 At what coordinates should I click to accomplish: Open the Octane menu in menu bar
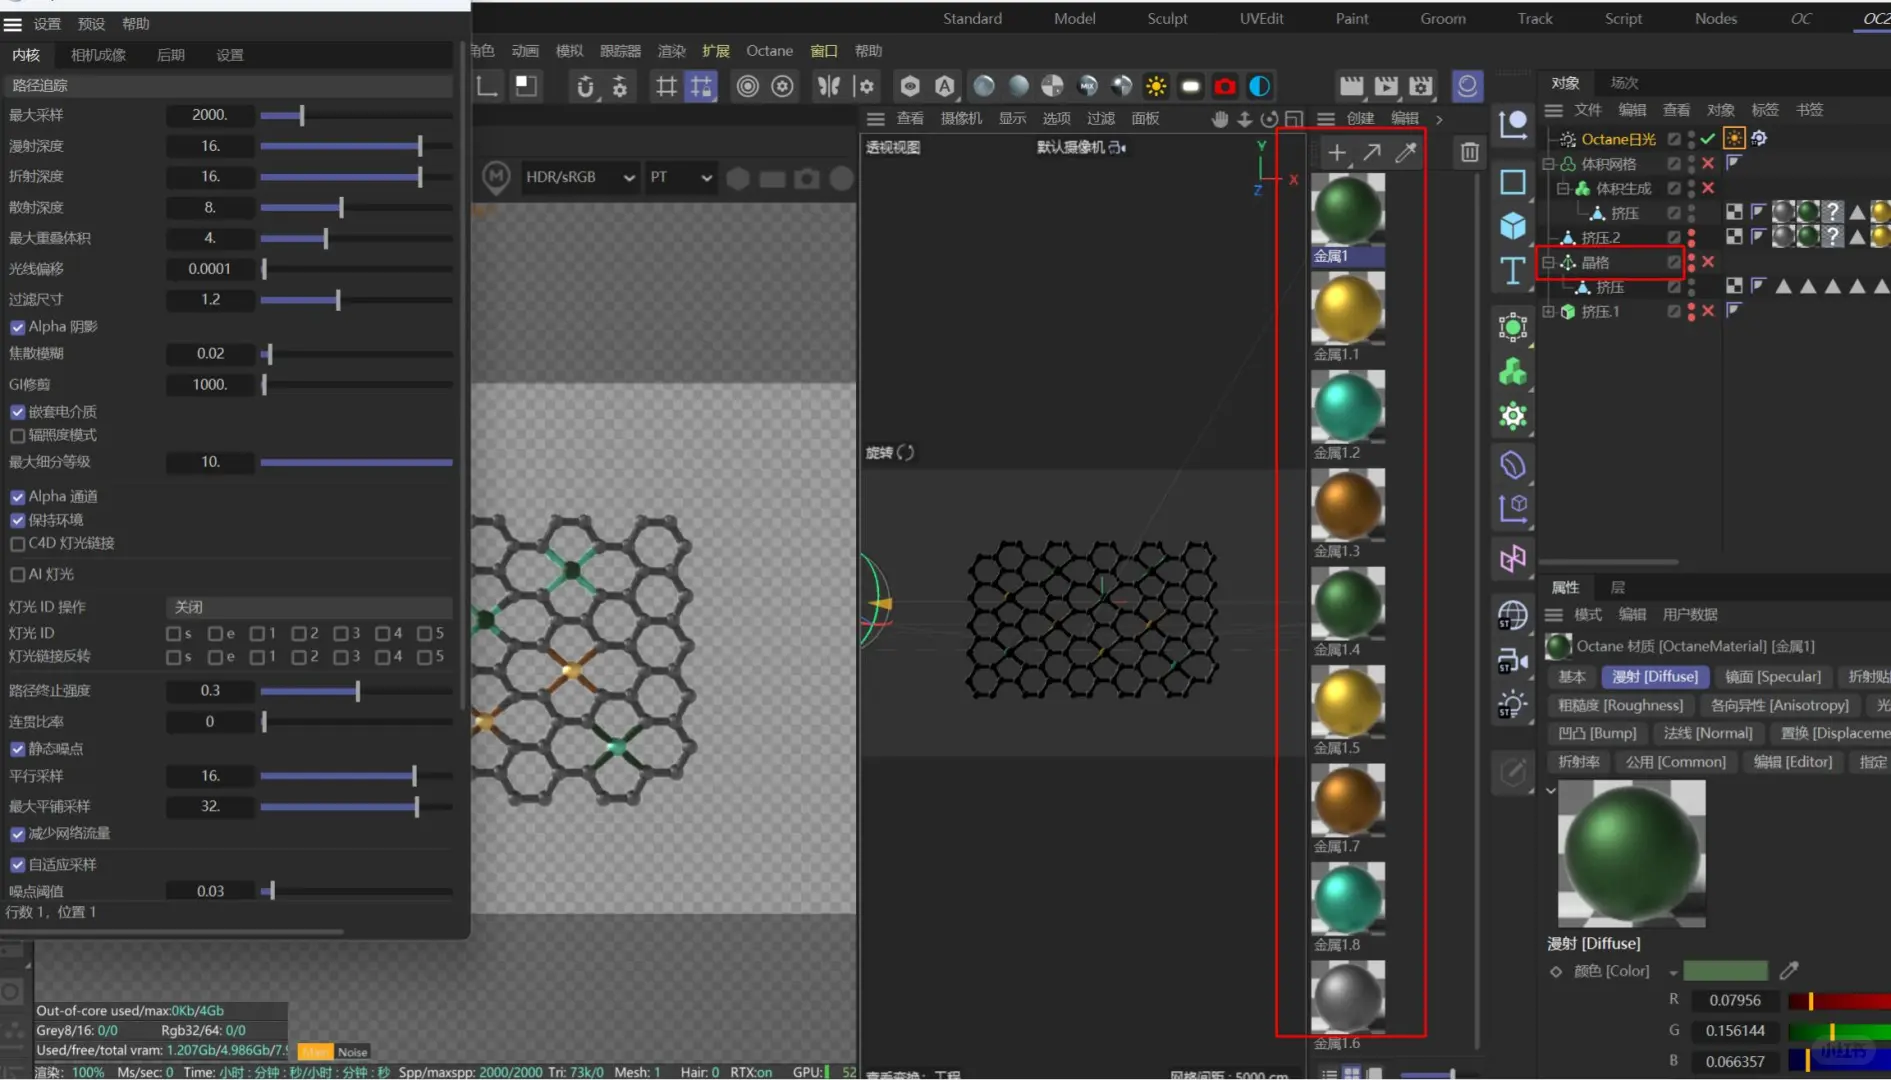click(x=769, y=51)
